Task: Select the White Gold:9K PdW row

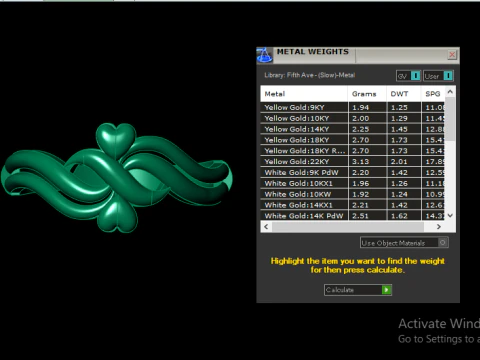Action: tap(352, 172)
